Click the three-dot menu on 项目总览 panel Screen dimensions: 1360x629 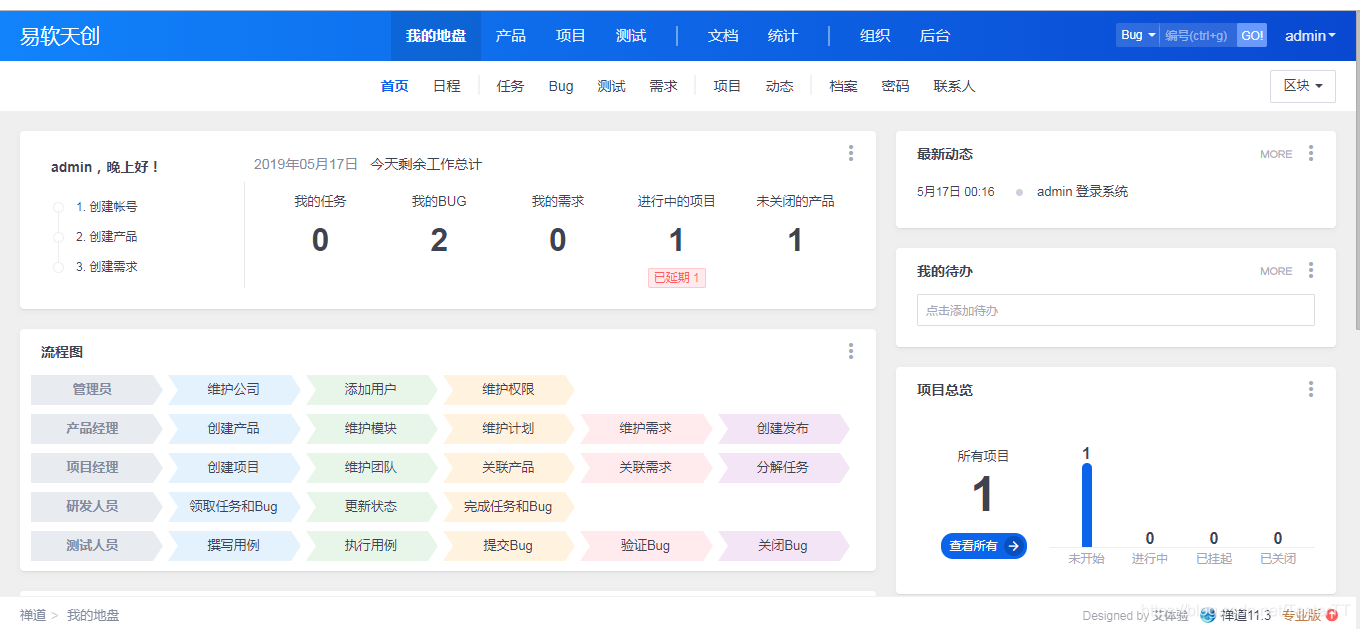point(1311,389)
